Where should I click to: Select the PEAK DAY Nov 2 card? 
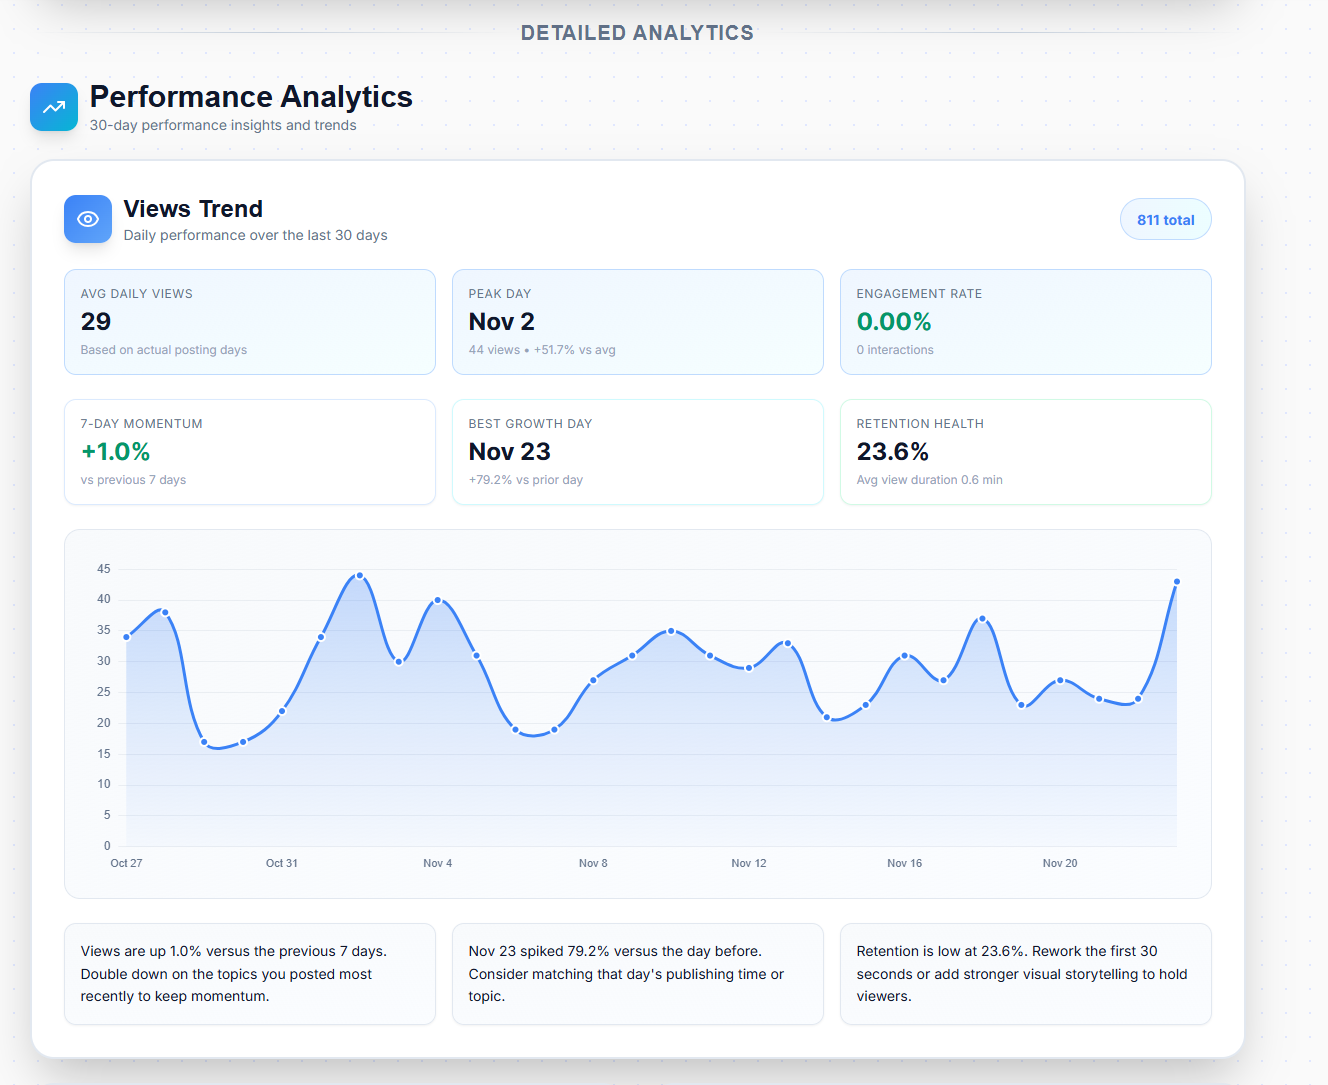click(637, 321)
